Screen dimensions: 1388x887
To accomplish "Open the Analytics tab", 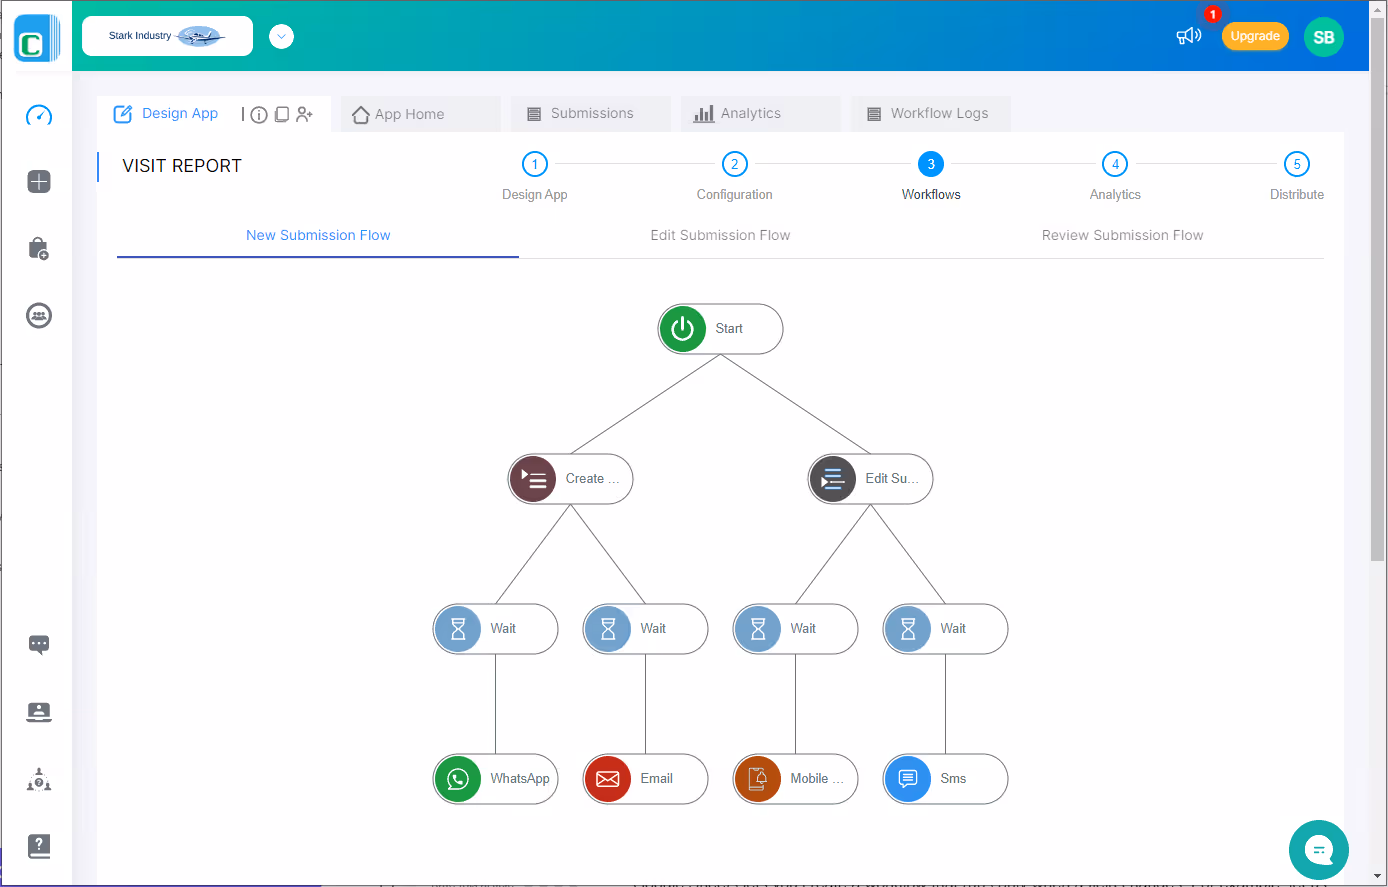I will [760, 114].
